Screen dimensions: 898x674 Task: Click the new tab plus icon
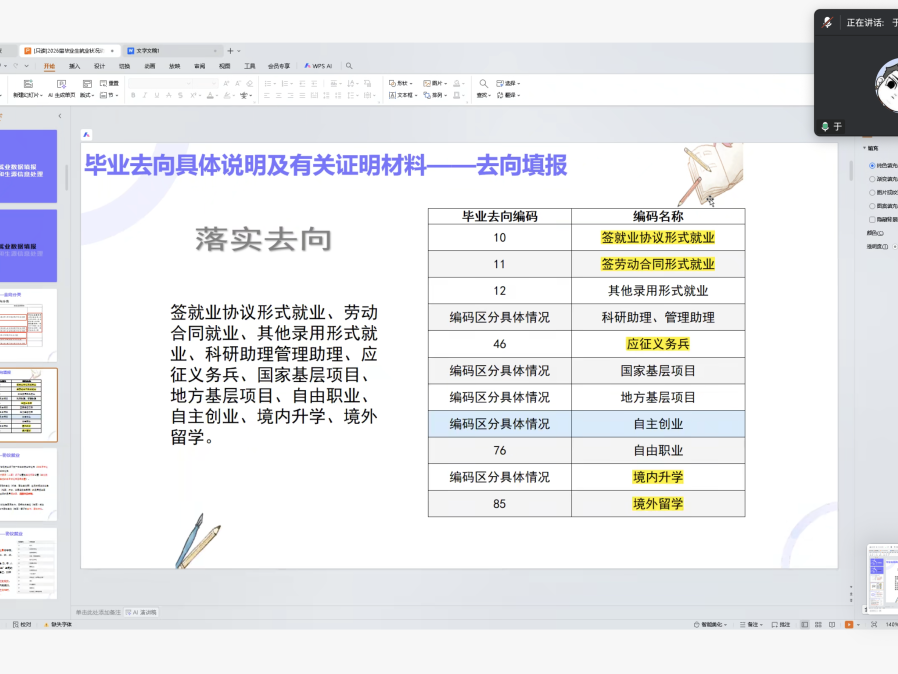coord(230,50)
